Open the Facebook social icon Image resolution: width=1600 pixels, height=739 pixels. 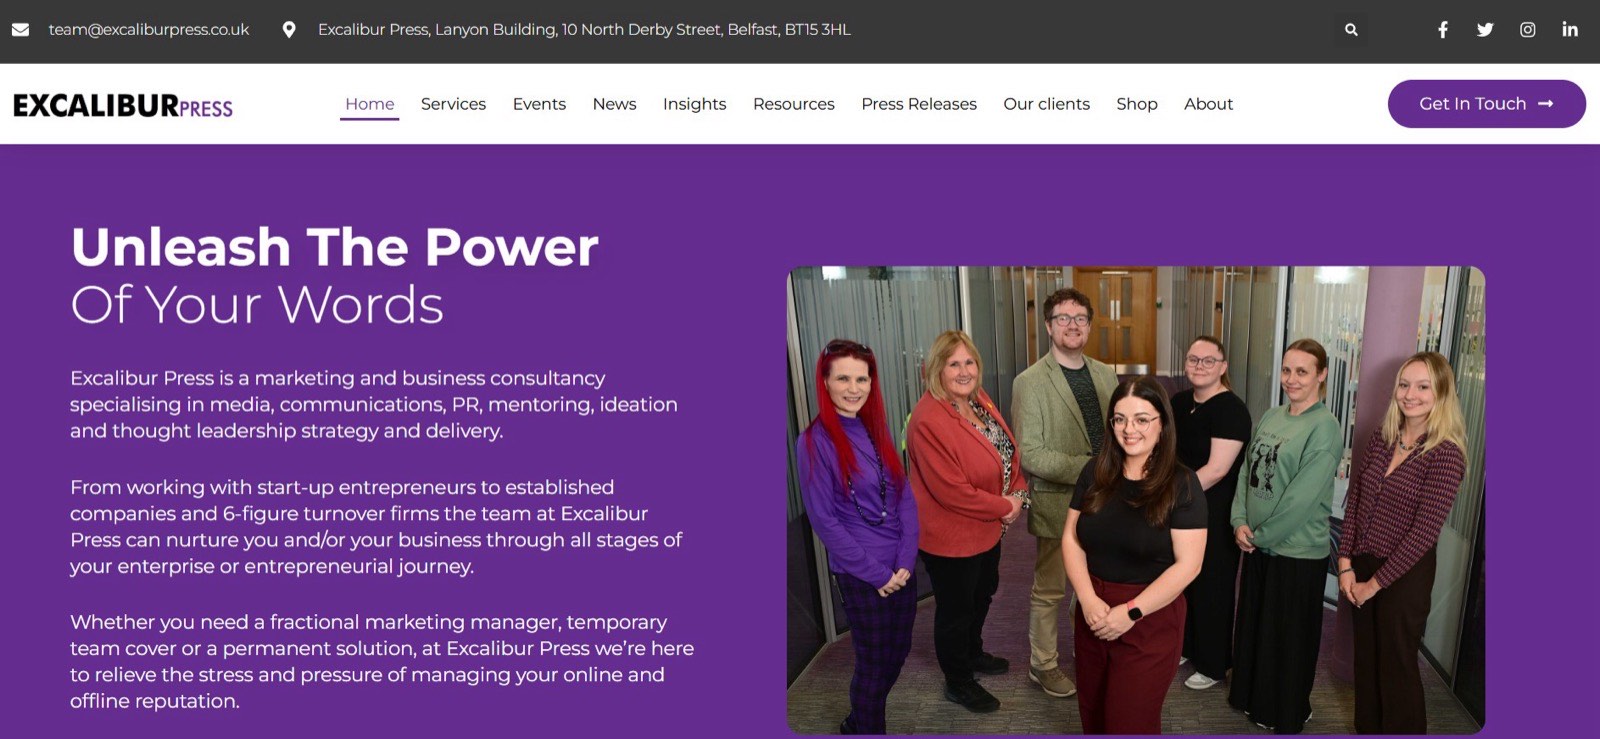(x=1443, y=30)
